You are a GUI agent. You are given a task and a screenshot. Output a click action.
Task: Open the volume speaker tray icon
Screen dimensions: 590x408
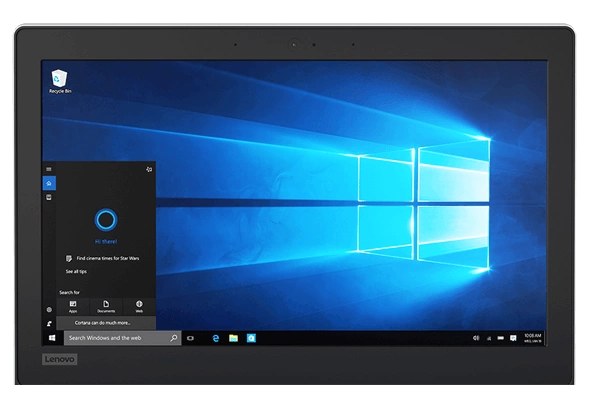(x=476, y=338)
